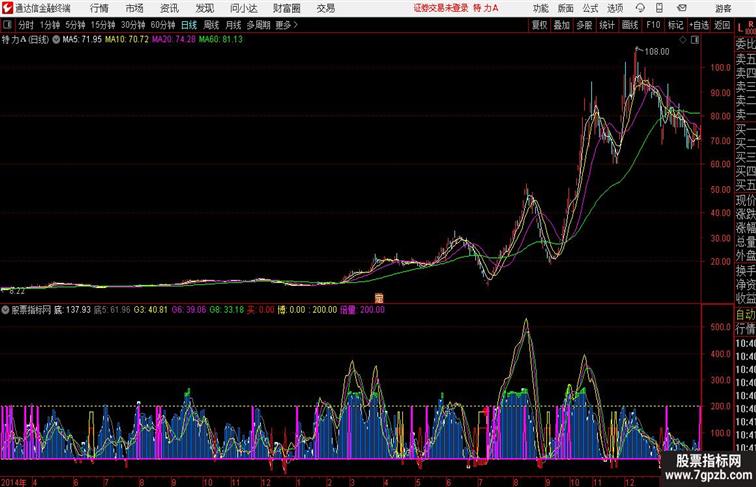Screen dimensions: 756x487
Task: Open the 财富圈 menu
Action: [x=286, y=8]
